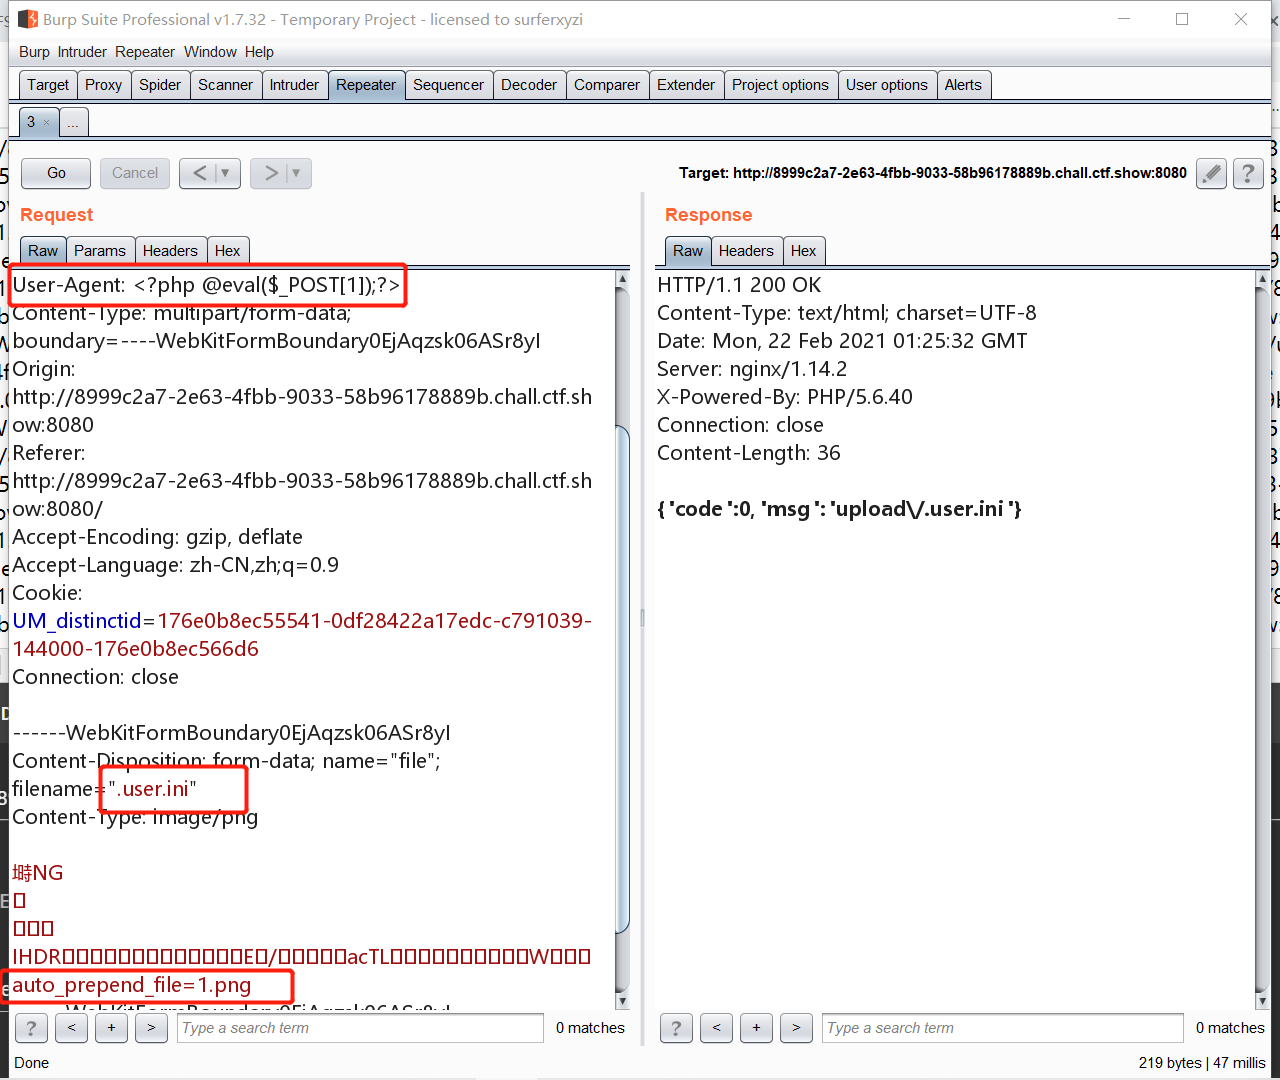
Task: Send the request with Go
Action: click(x=56, y=173)
